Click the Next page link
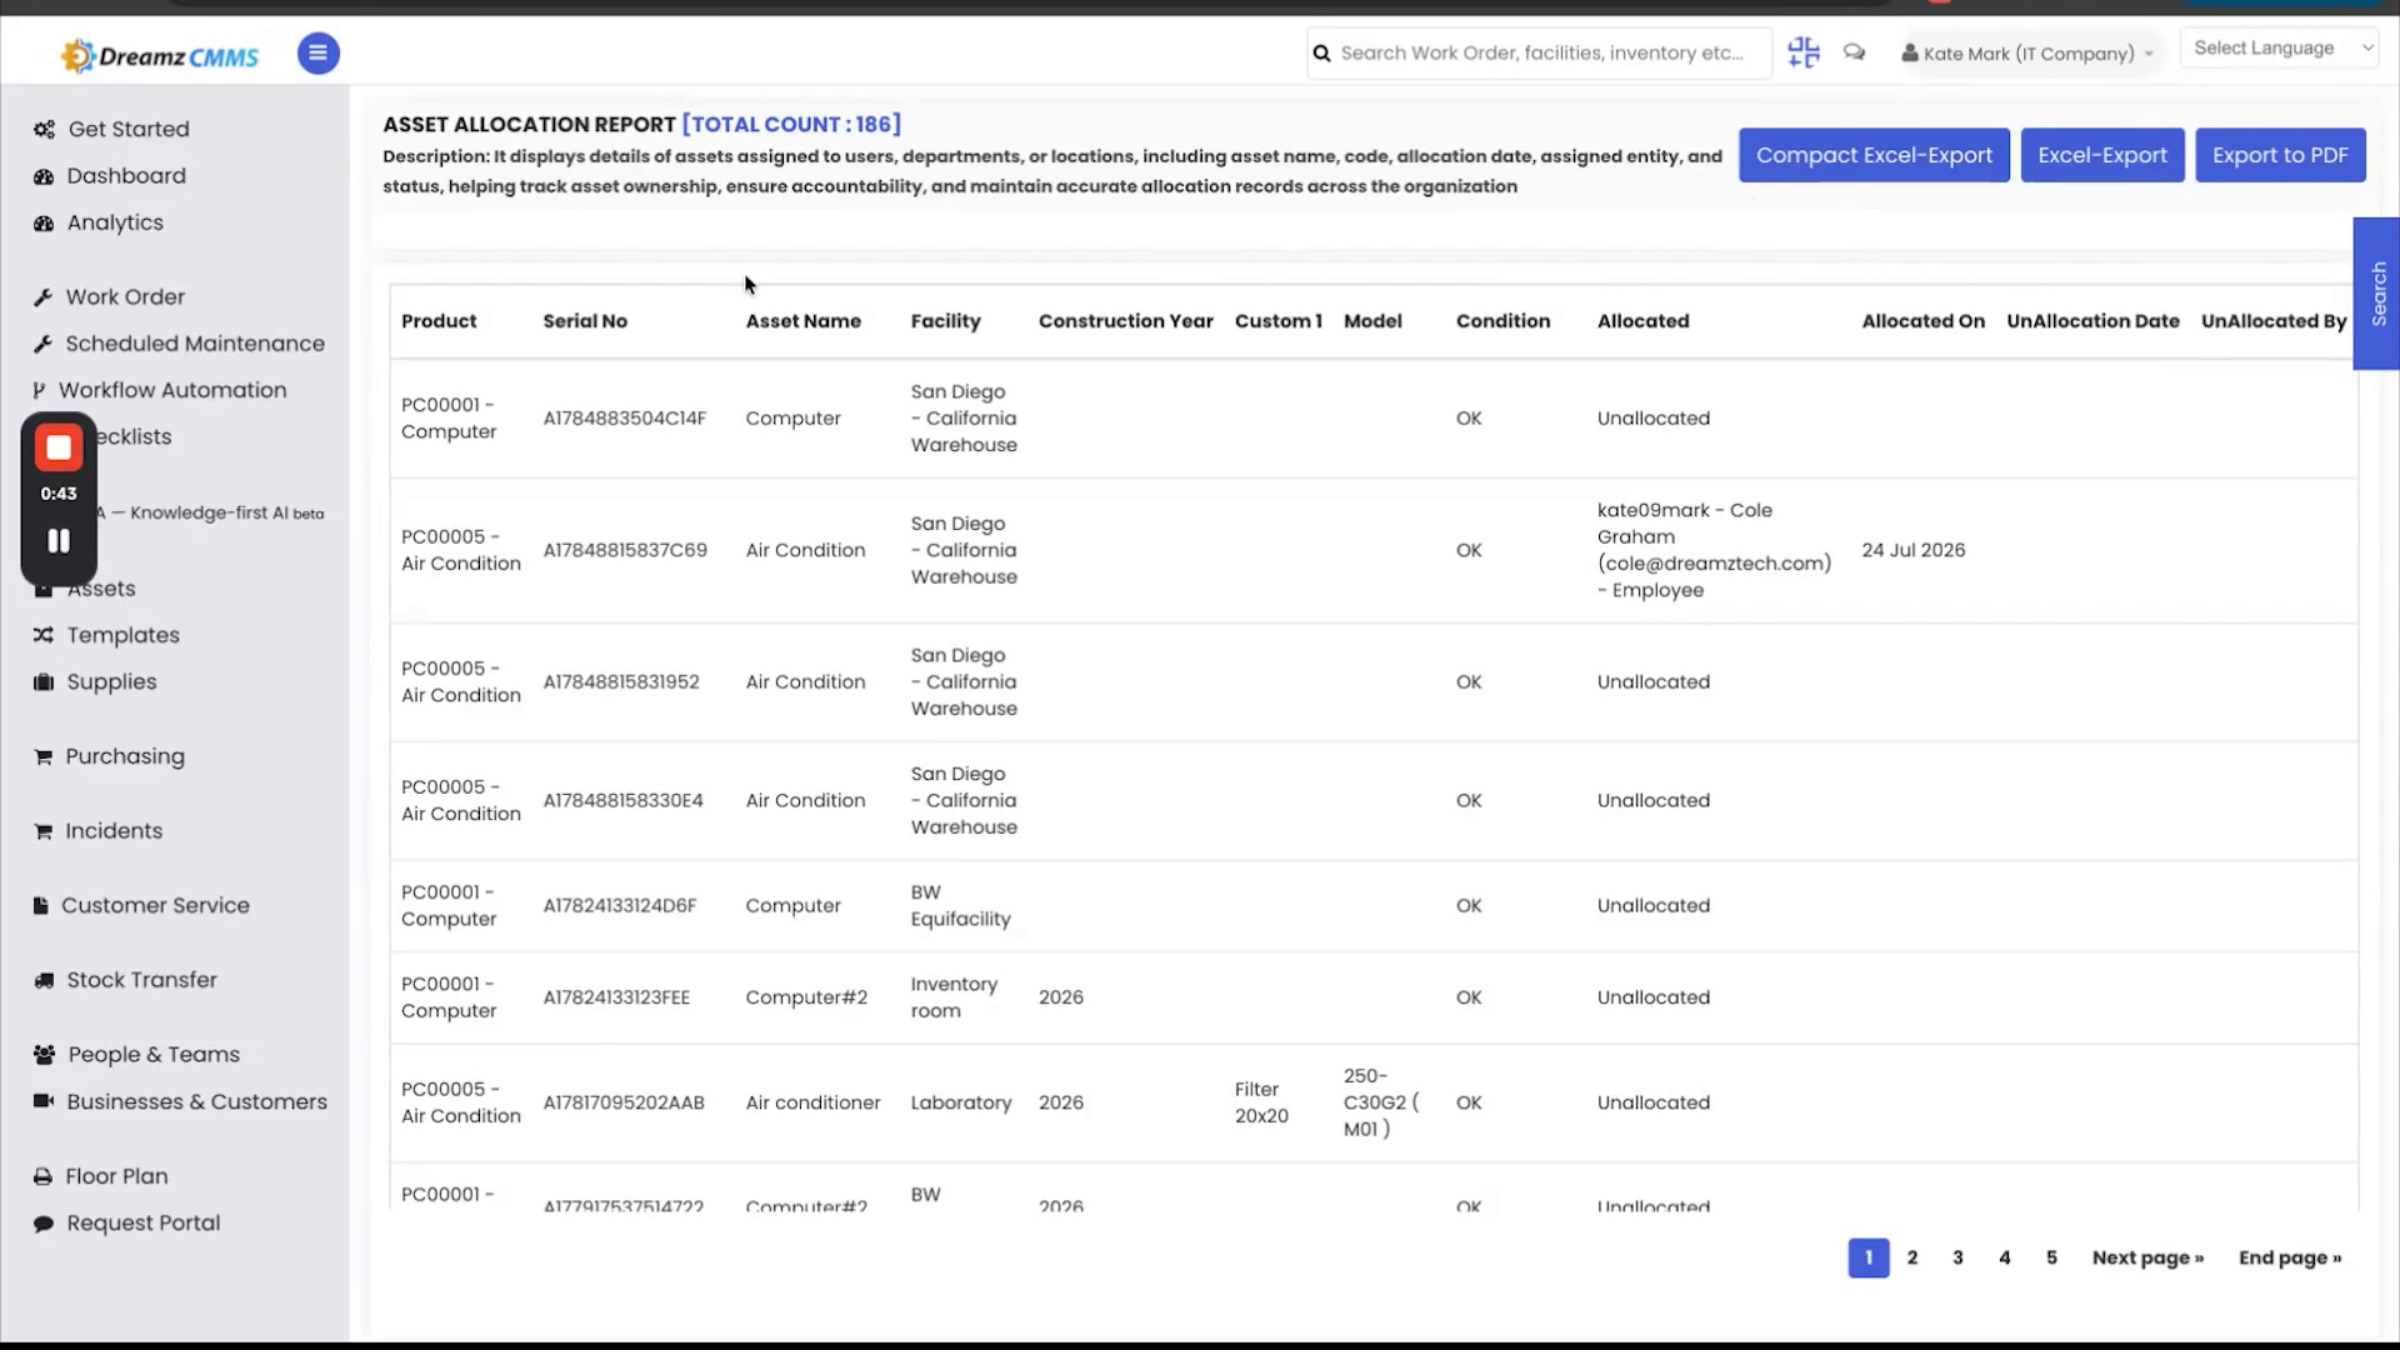This screenshot has height=1350, width=2400. (x=2148, y=1258)
